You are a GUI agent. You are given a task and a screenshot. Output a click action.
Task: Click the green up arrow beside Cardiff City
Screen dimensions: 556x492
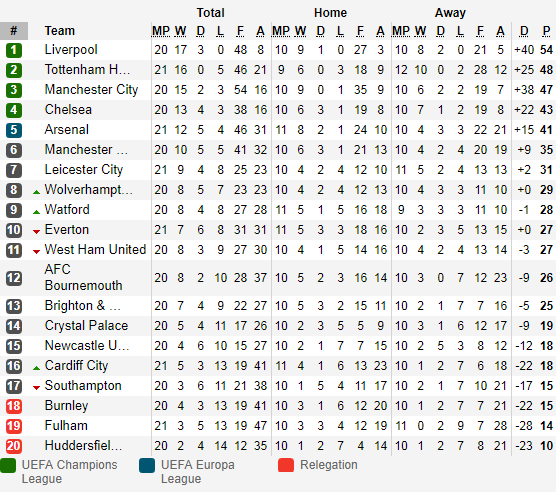coord(36,368)
